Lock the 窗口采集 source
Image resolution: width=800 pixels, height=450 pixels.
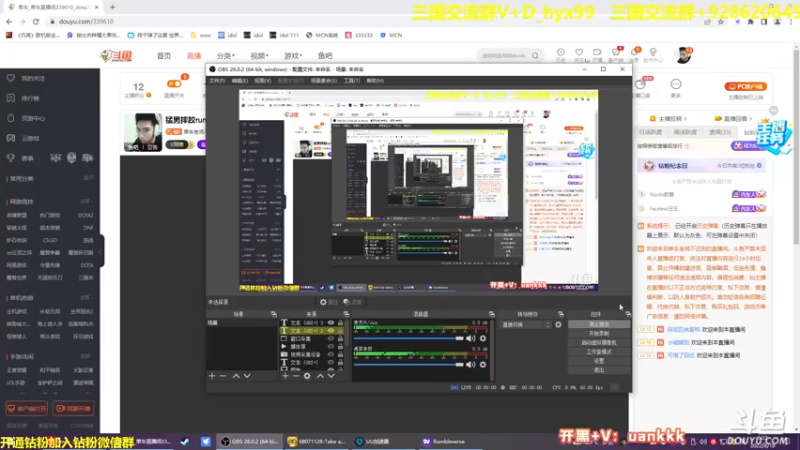pyautogui.click(x=340, y=339)
